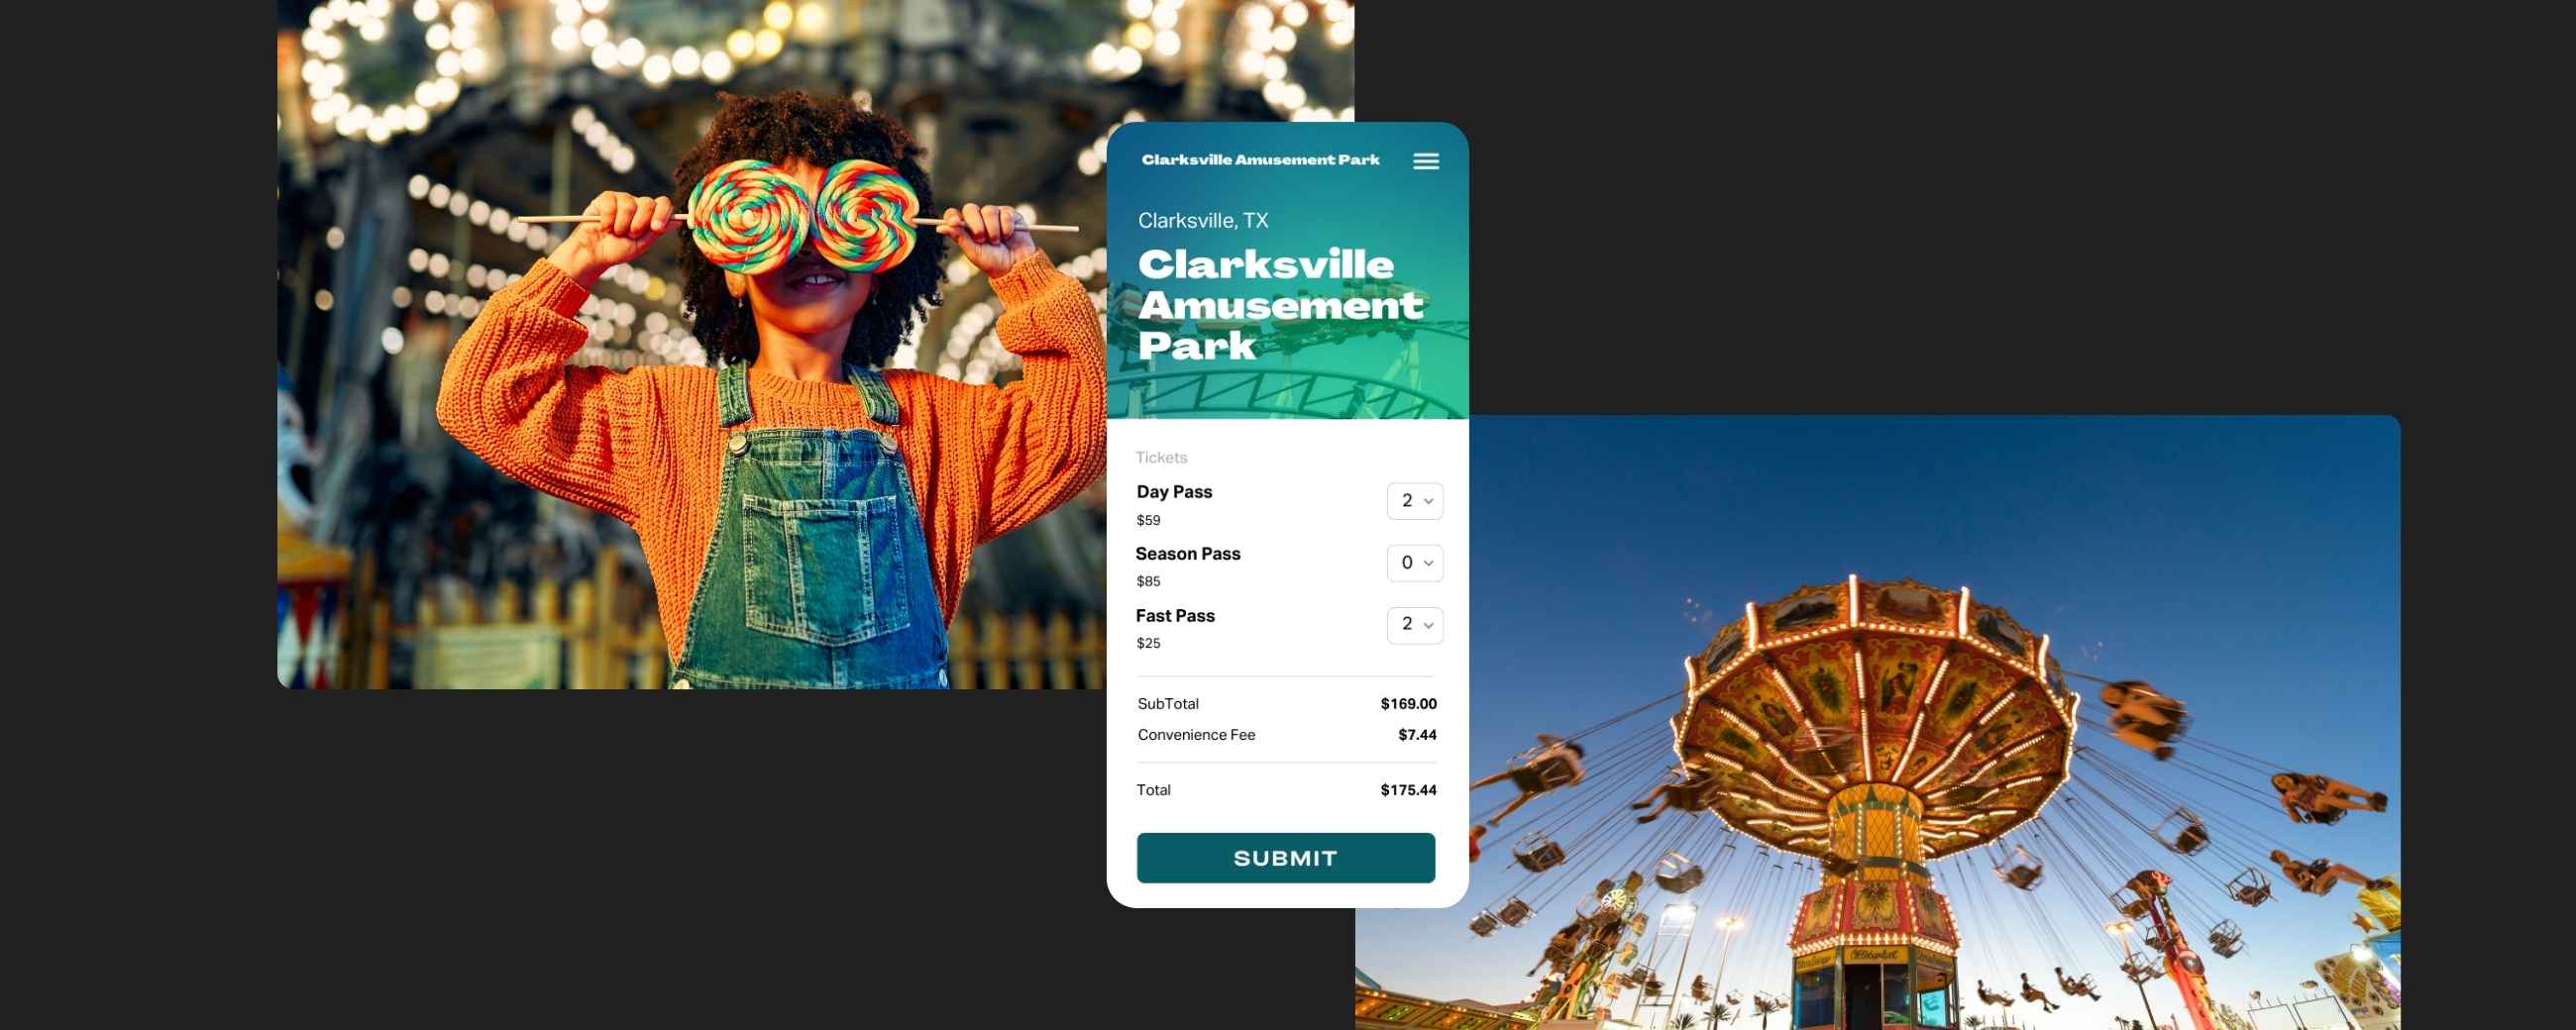Open the Season Pass quantity dropdown

pos(1414,563)
